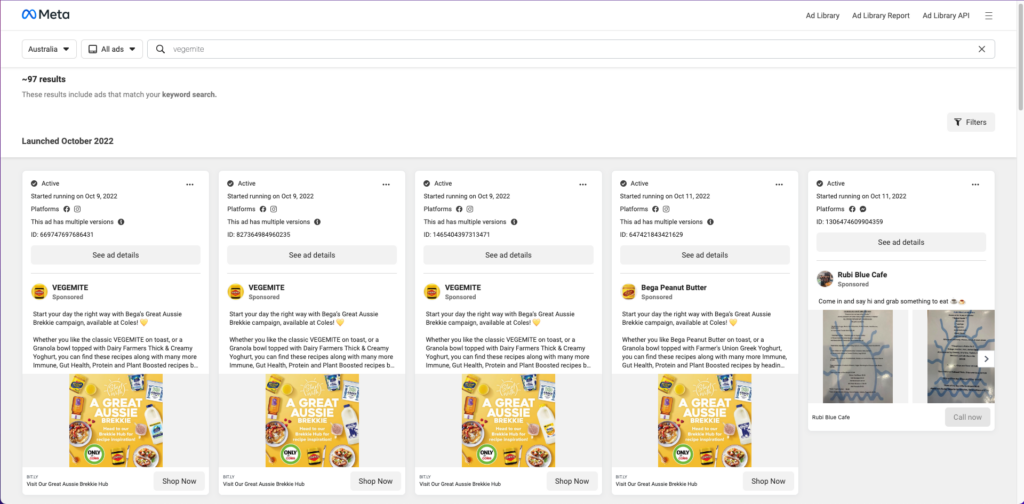Viewport: 1024px width, 504px height.
Task: See ad details for ad 1465404397313471
Action: (x=509, y=255)
